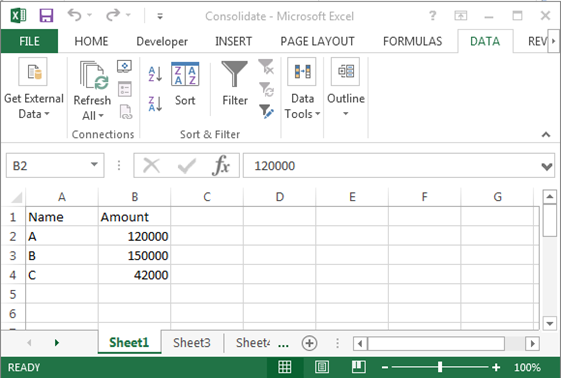This screenshot has height=378, width=561.
Task: Sort A to Z ascending
Action: 155,74
